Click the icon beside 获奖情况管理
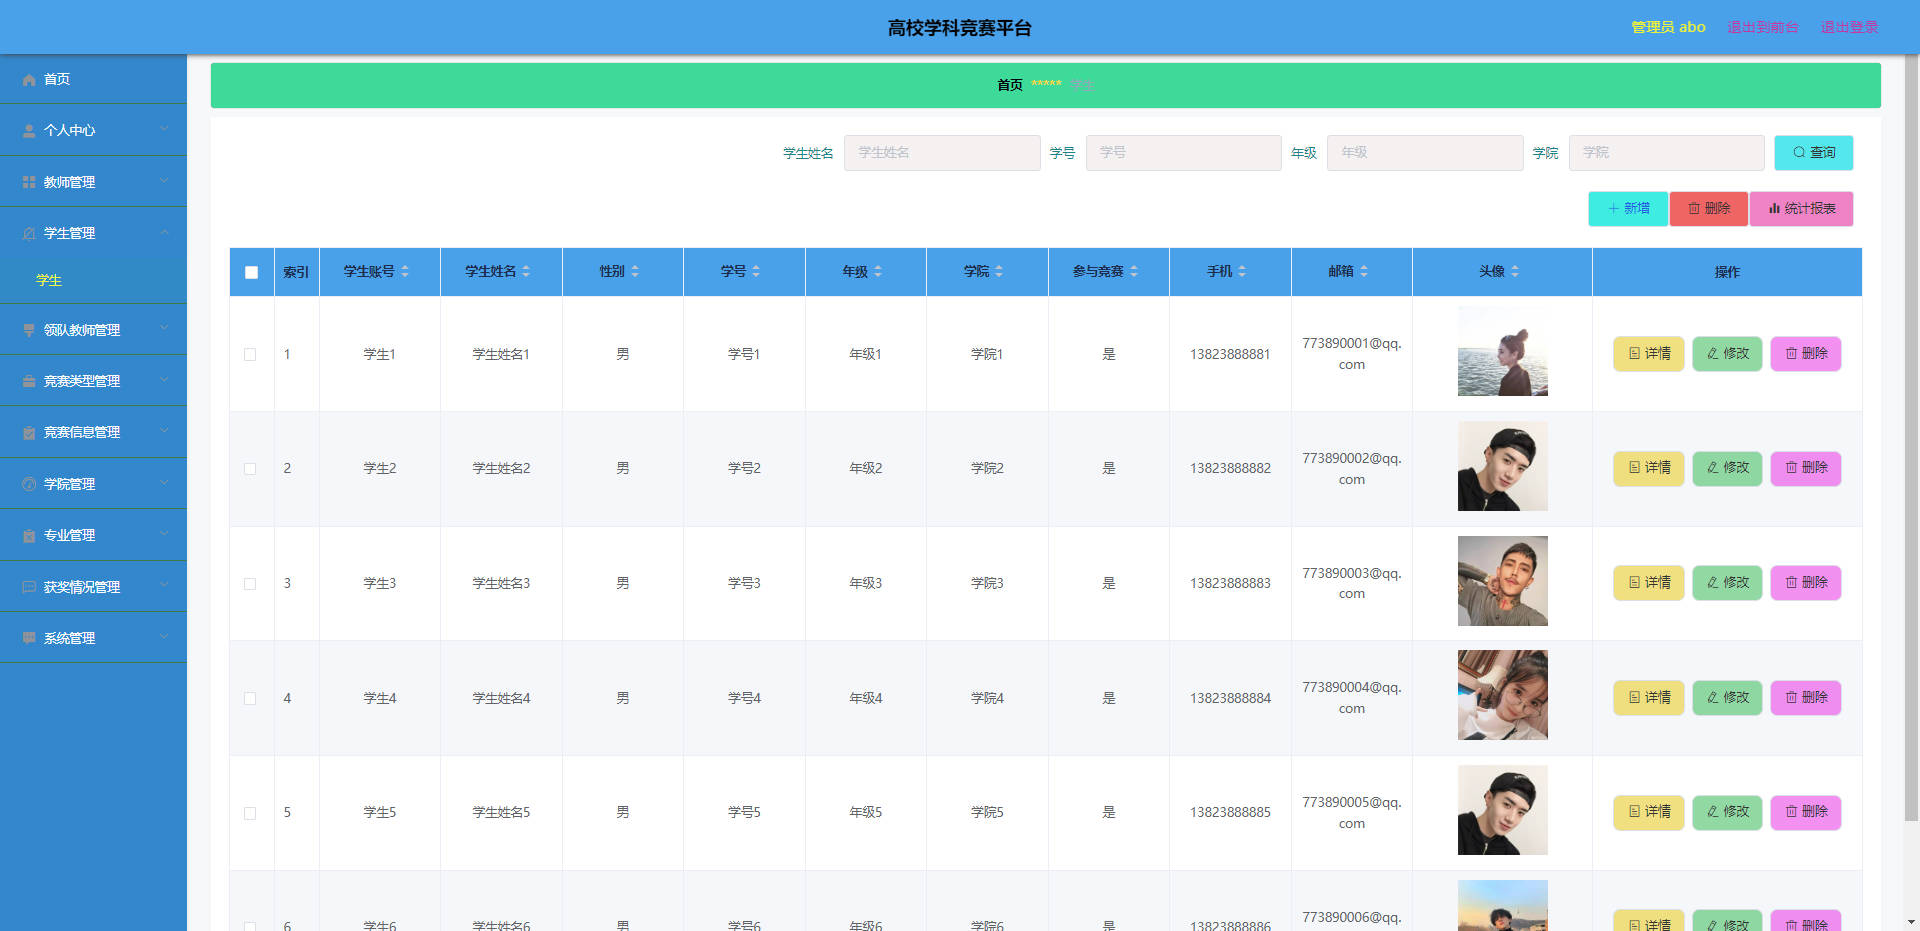Viewport: 1920px width, 931px height. [x=29, y=587]
